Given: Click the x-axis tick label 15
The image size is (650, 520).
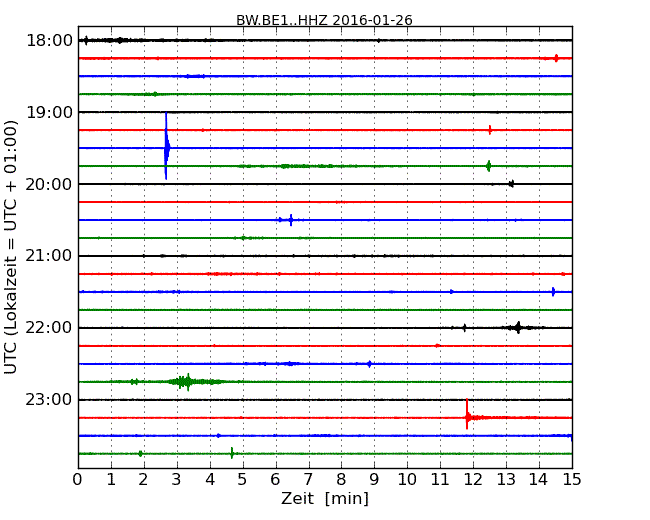Looking at the screenshot, I should 572,480.
